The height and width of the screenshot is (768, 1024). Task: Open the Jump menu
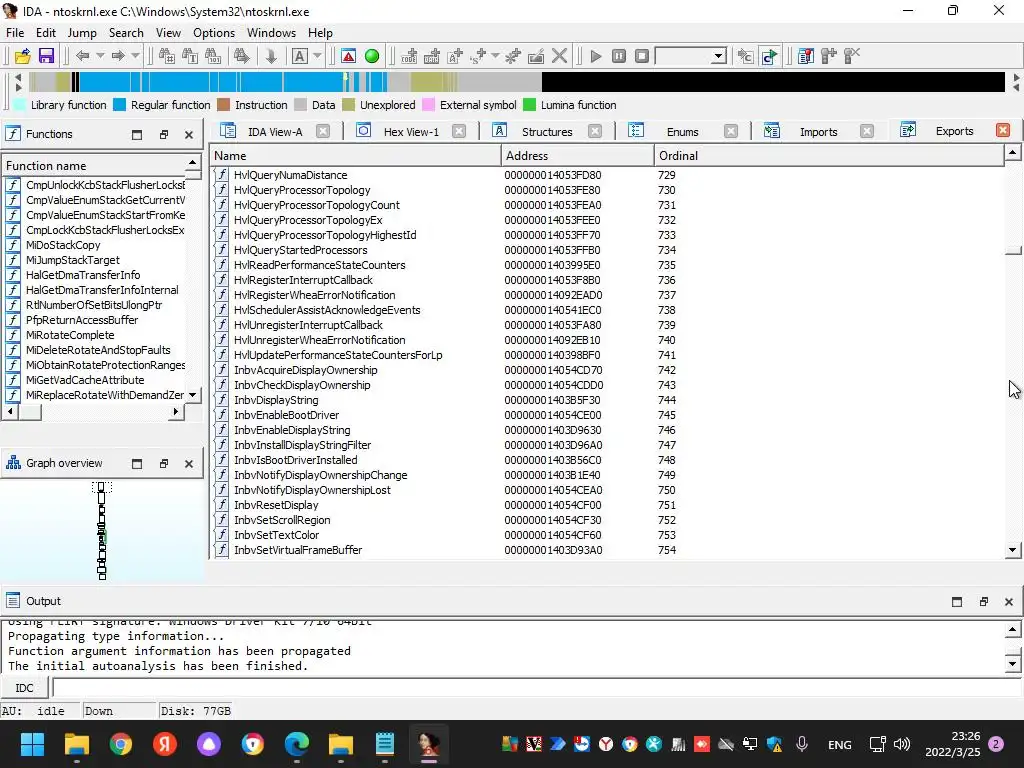point(82,33)
